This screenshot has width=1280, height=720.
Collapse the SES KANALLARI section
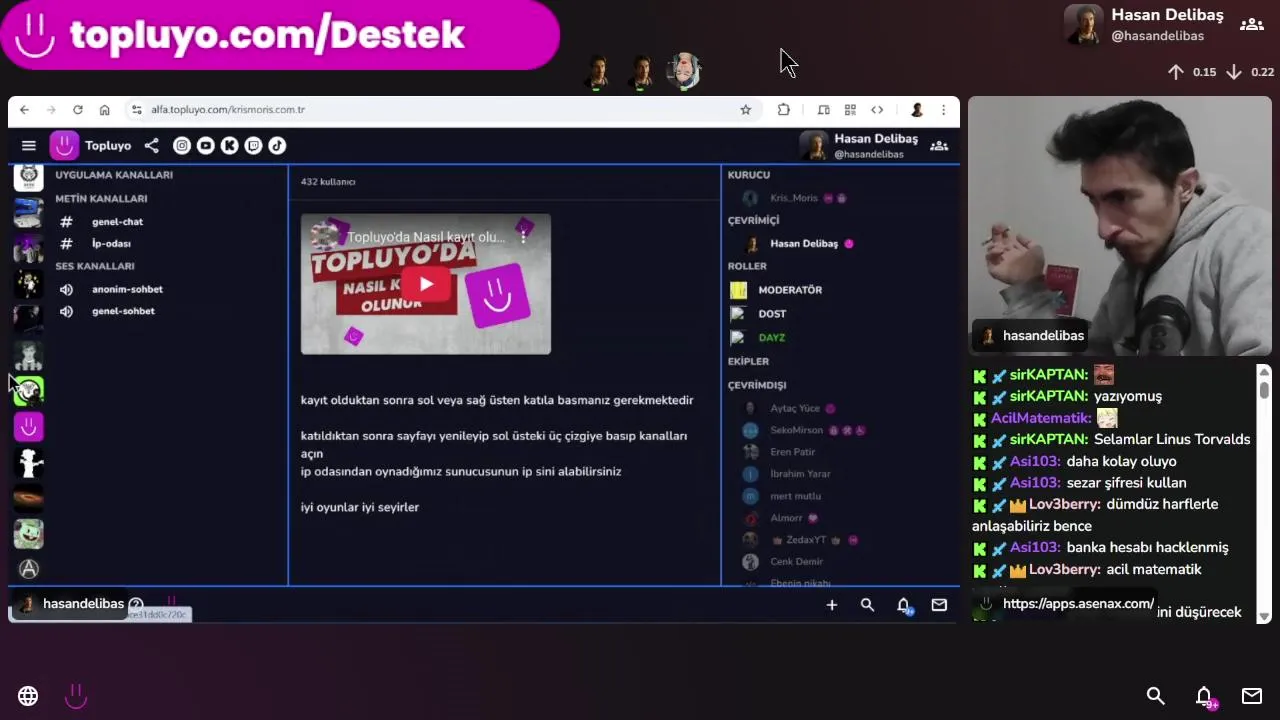[x=95, y=266]
